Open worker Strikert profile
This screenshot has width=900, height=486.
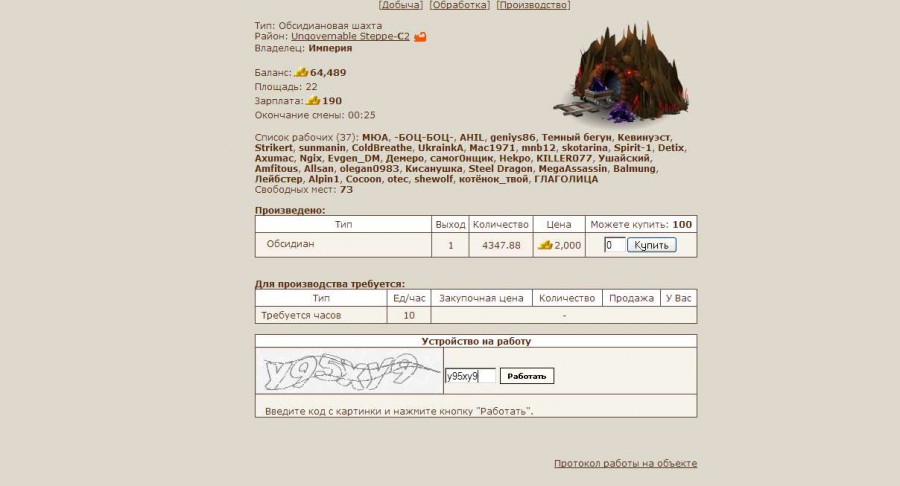click(274, 147)
